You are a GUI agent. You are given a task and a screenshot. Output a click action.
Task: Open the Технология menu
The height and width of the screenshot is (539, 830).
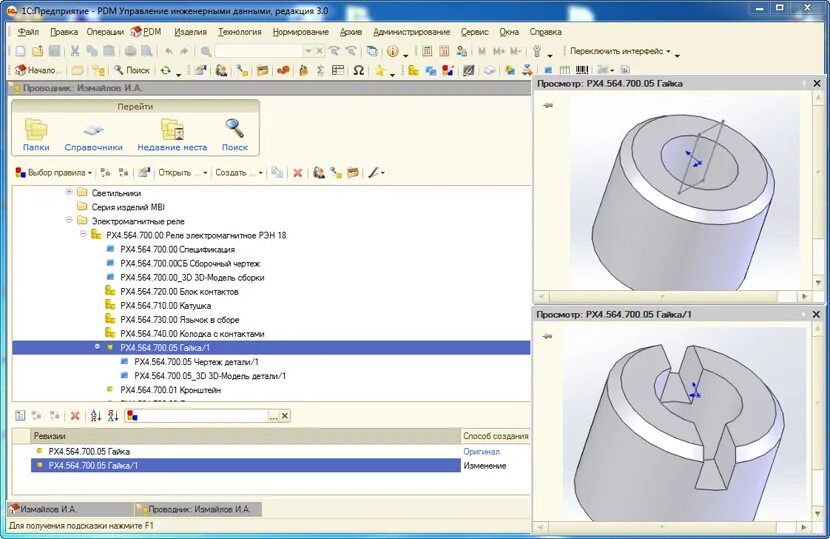[240, 32]
